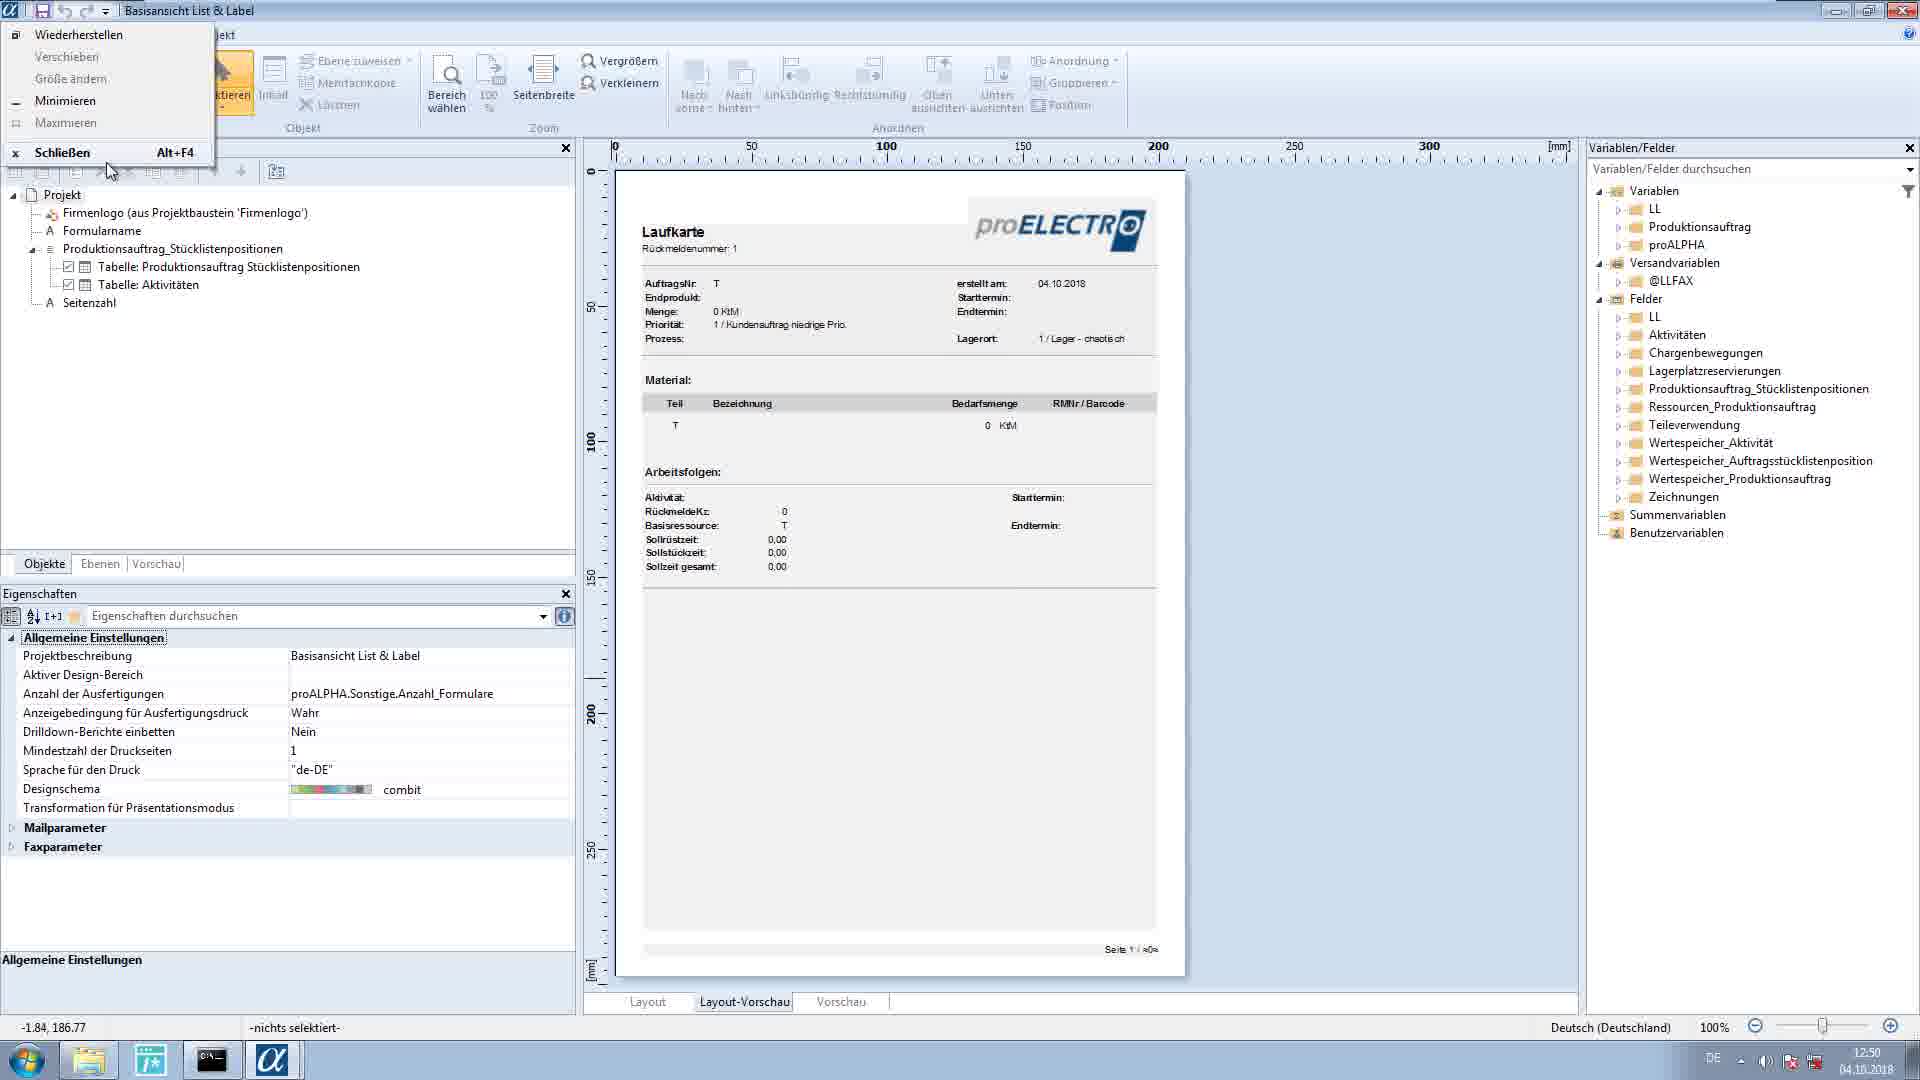The width and height of the screenshot is (1920, 1080).
Task: Open the Vorschau tab below the page
Action: (x=841, y=1002)
